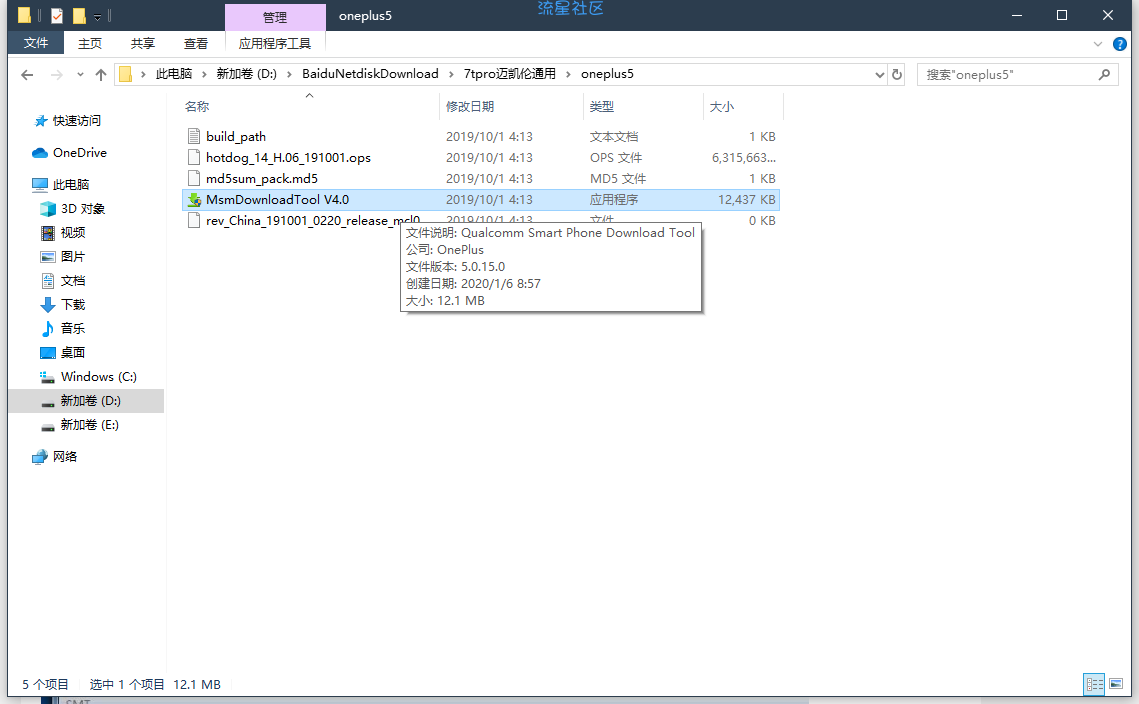Select MsmDownloadTool V4.0 application
1139x704 pixels.
click(480, 200)
